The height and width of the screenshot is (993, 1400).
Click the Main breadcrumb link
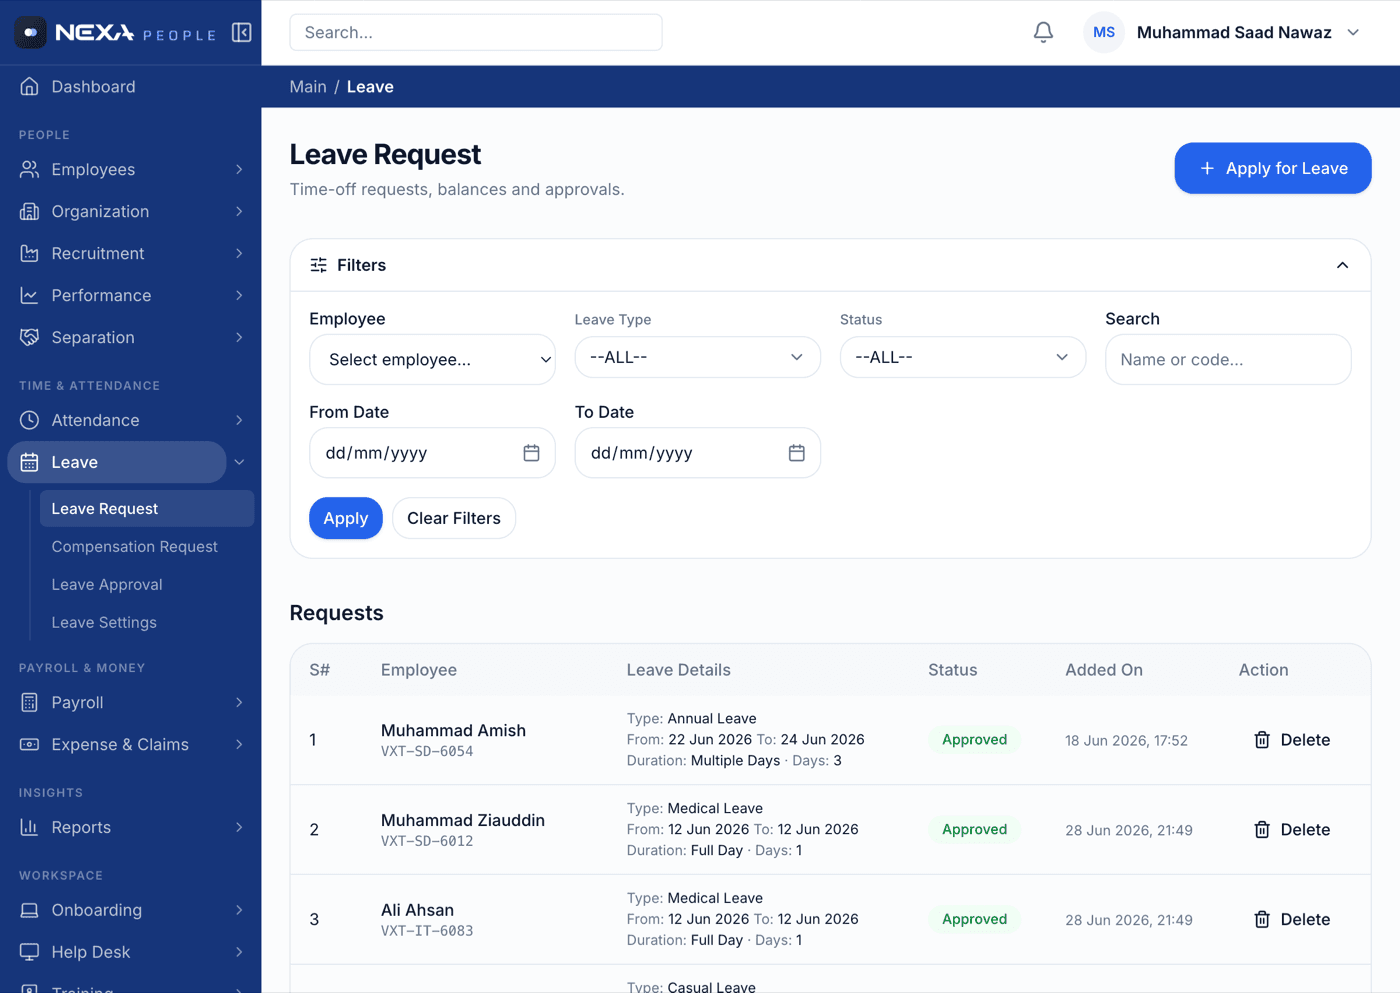tap(308, 87)
